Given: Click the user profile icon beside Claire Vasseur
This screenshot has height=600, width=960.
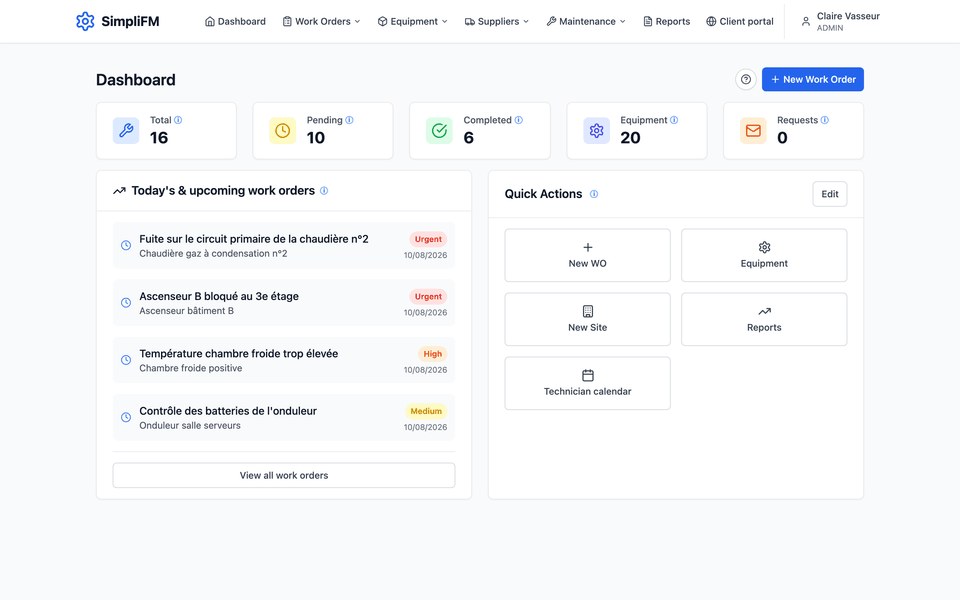Looking at the screenshot, I should tap(806, 21).
